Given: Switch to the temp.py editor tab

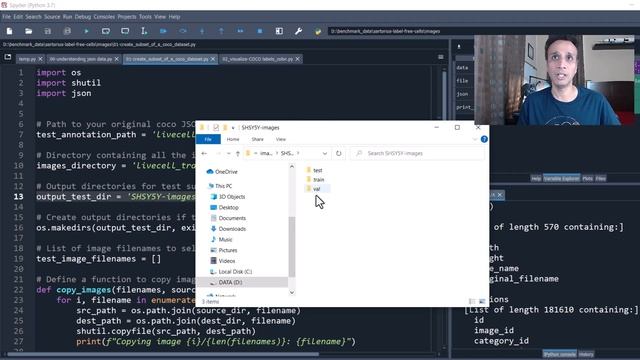Looking at the screenshot, I should tap(27, 59).
